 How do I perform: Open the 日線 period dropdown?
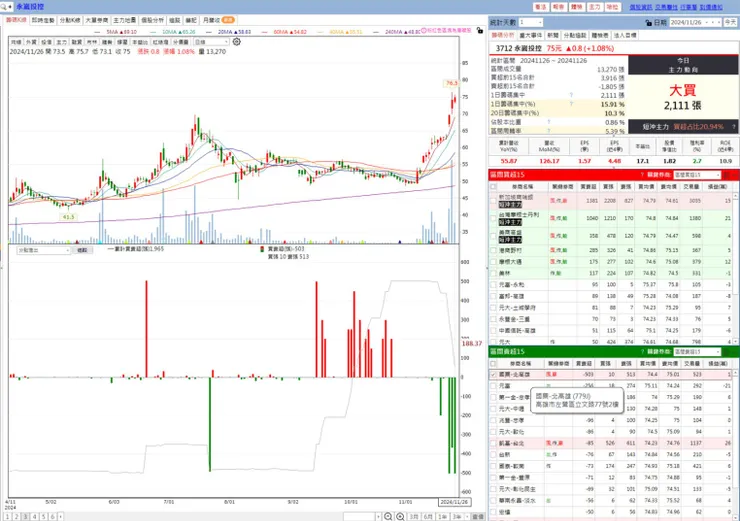[211, 42]
